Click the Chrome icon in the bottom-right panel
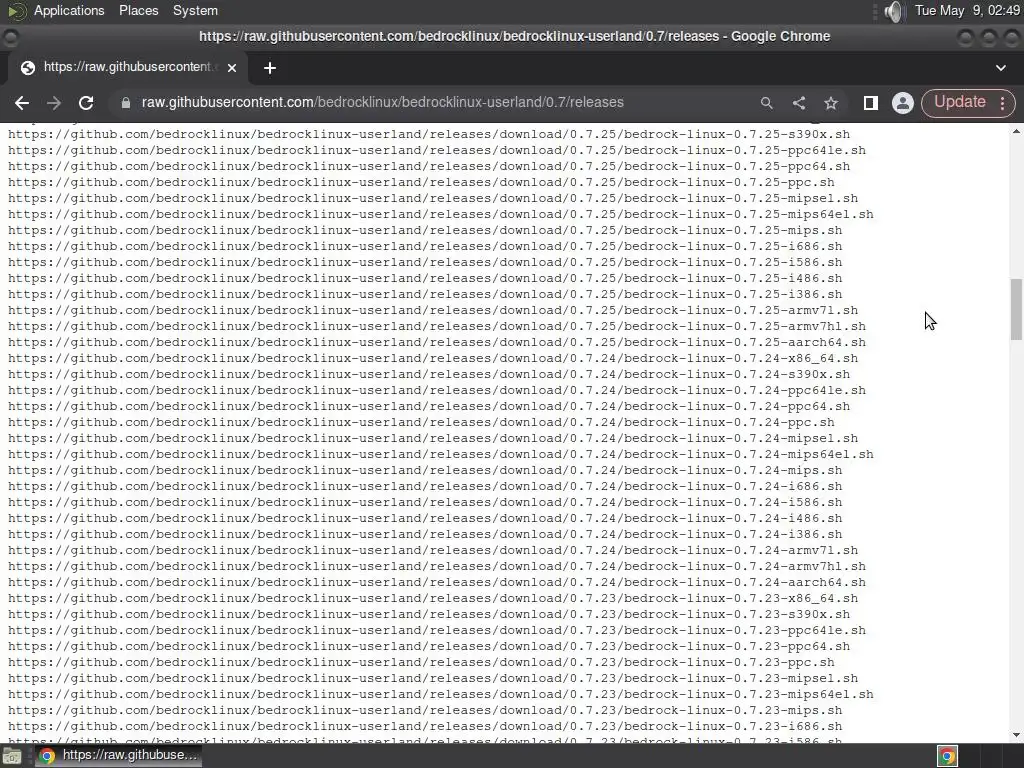Viewport: 1024px width, 768px height. point(947,756)
